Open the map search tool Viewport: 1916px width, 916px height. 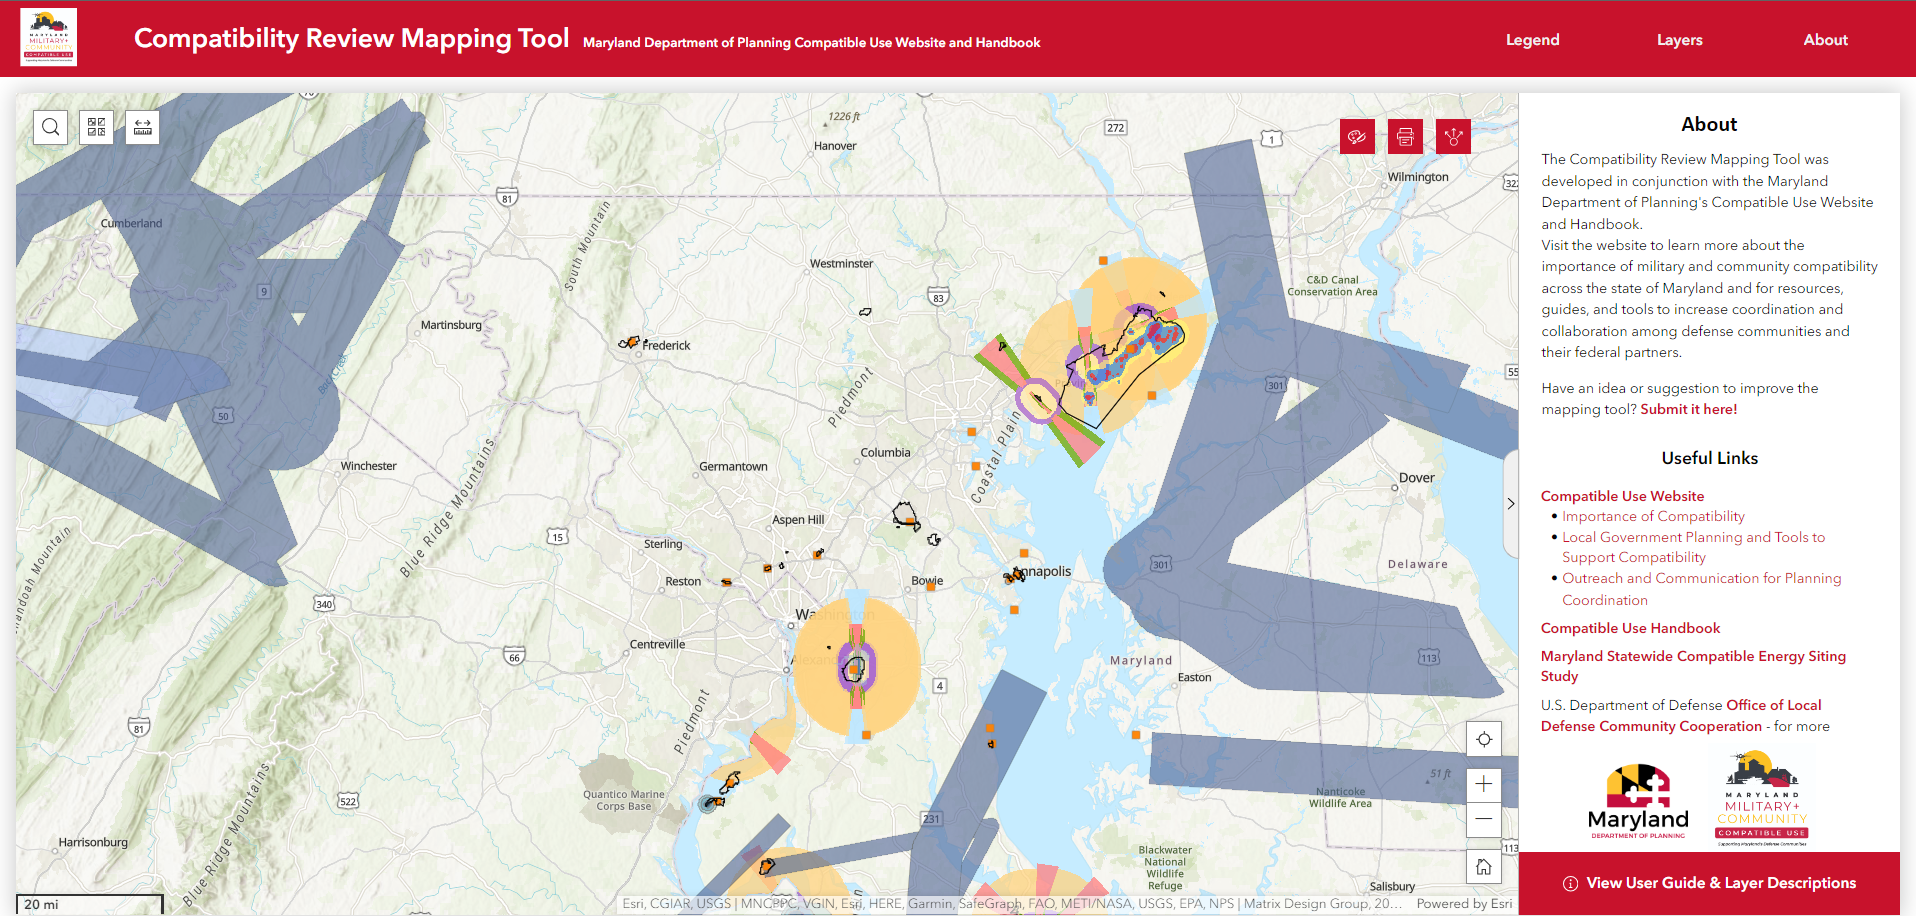coord(51,127)
